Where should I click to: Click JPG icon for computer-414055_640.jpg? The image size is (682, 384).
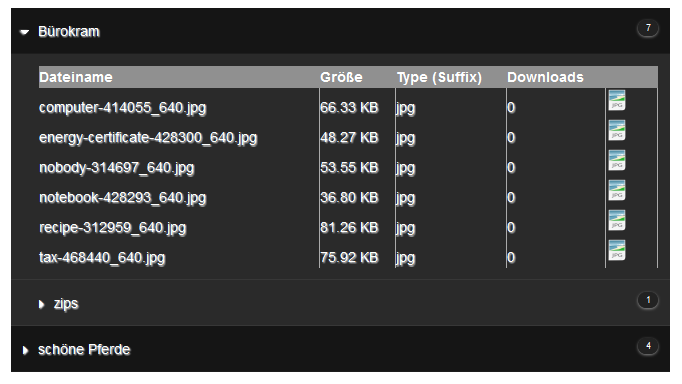click(617, 100)
